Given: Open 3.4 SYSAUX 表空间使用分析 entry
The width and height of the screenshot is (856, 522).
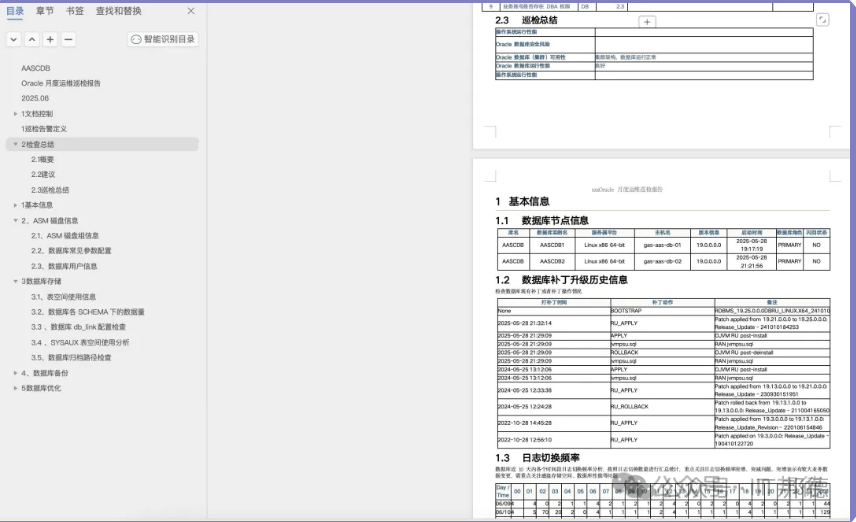Looking at the screenshot, I should (80, 342).
